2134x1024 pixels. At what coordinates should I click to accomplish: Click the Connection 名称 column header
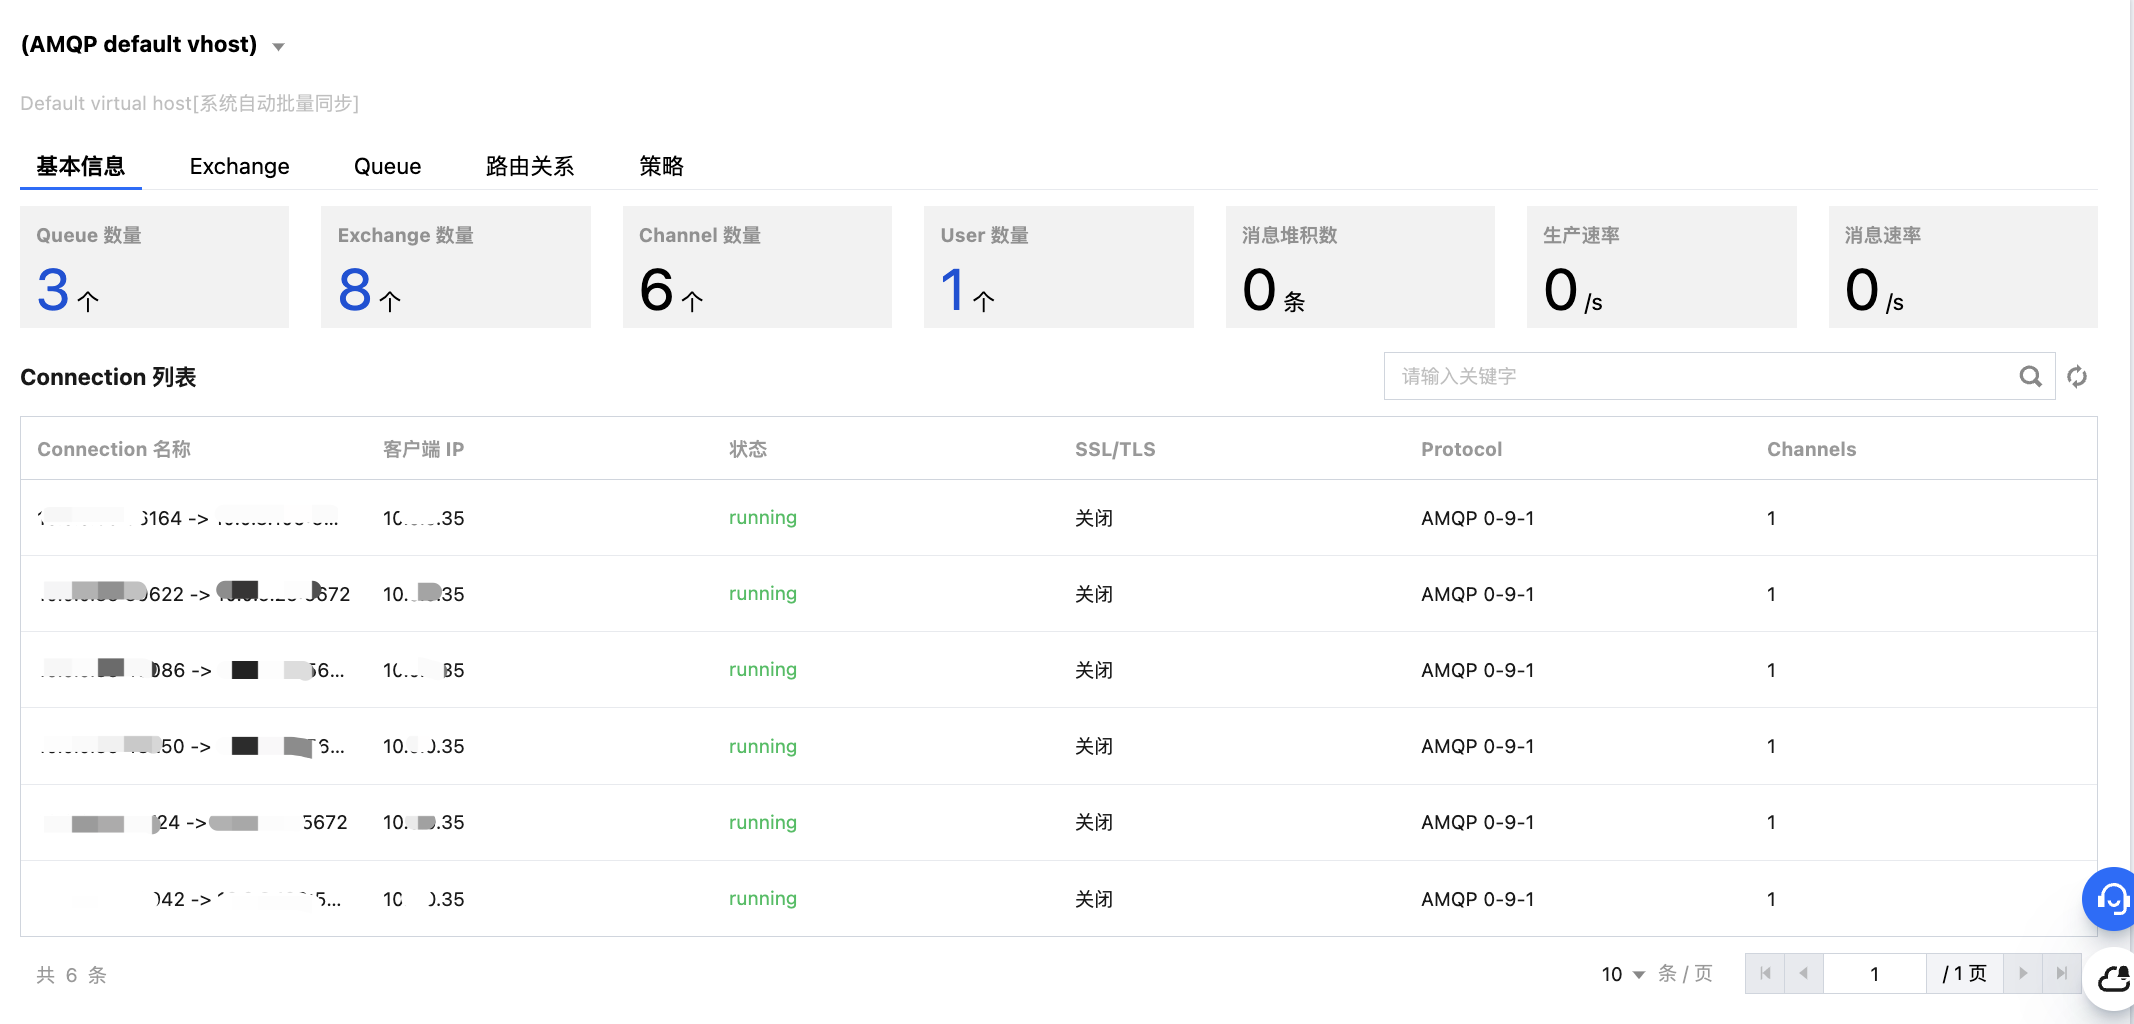pyautogui.click(x=114, y=449)
